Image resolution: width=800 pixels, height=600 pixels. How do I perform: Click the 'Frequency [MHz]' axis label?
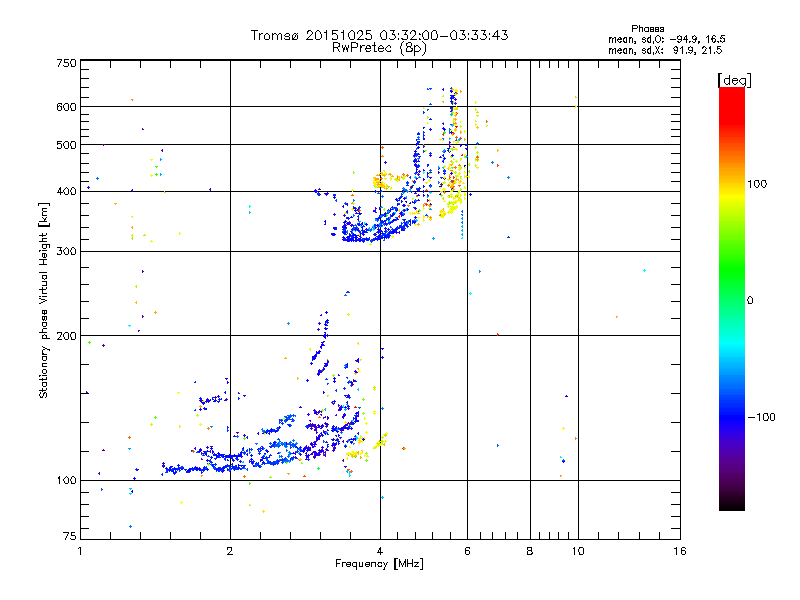point(379,564)
